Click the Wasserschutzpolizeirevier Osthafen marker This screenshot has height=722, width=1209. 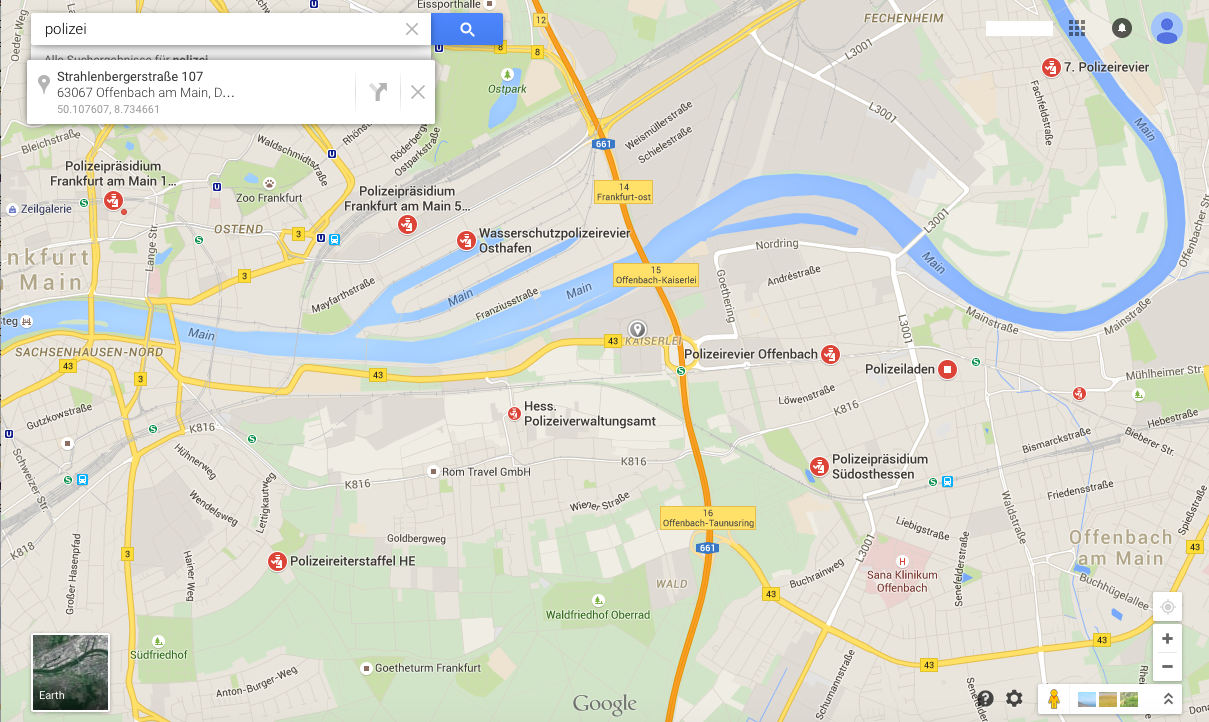point(466,240)
